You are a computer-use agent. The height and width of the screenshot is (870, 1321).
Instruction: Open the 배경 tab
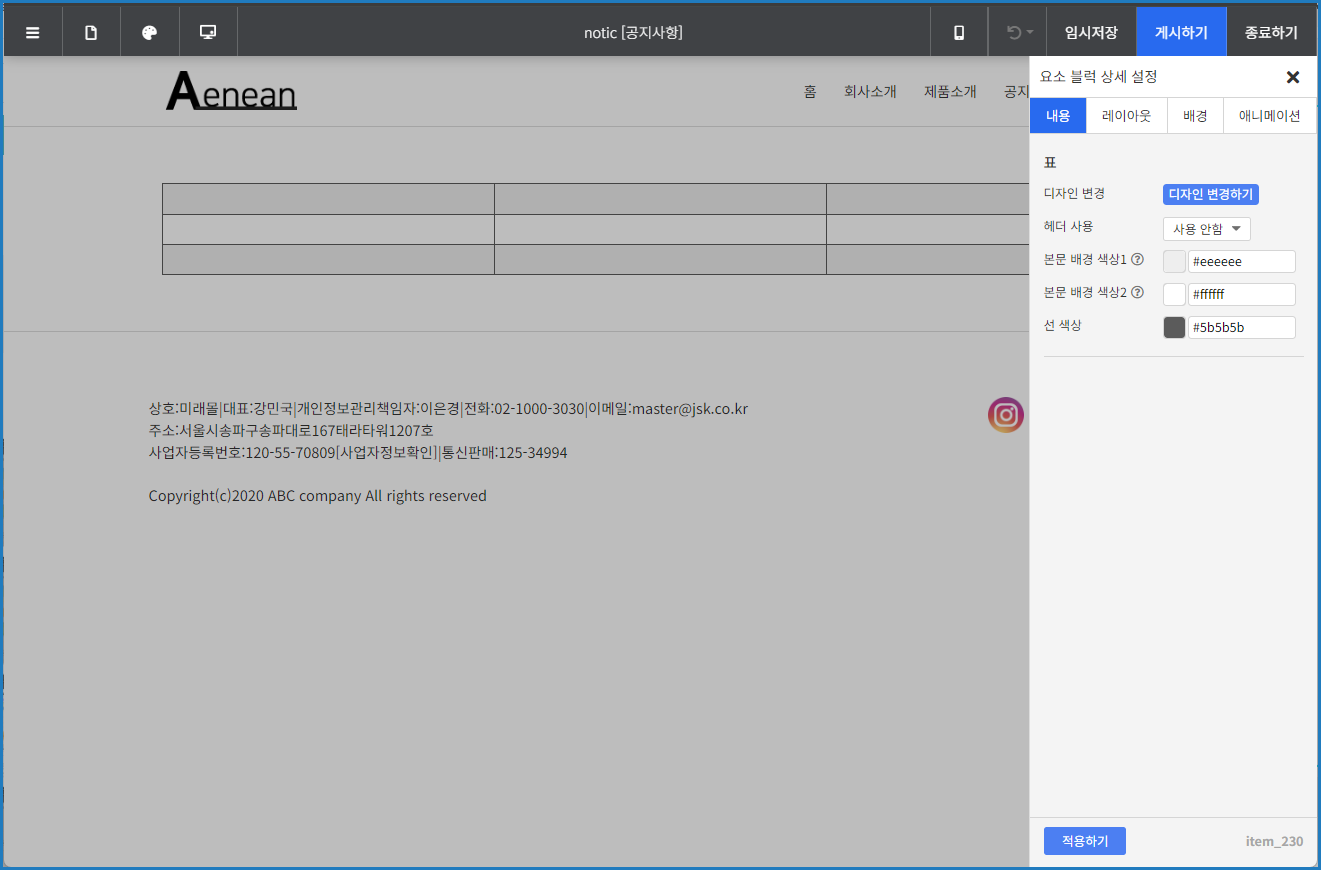pyautogui.click(x=1195, y=116)
